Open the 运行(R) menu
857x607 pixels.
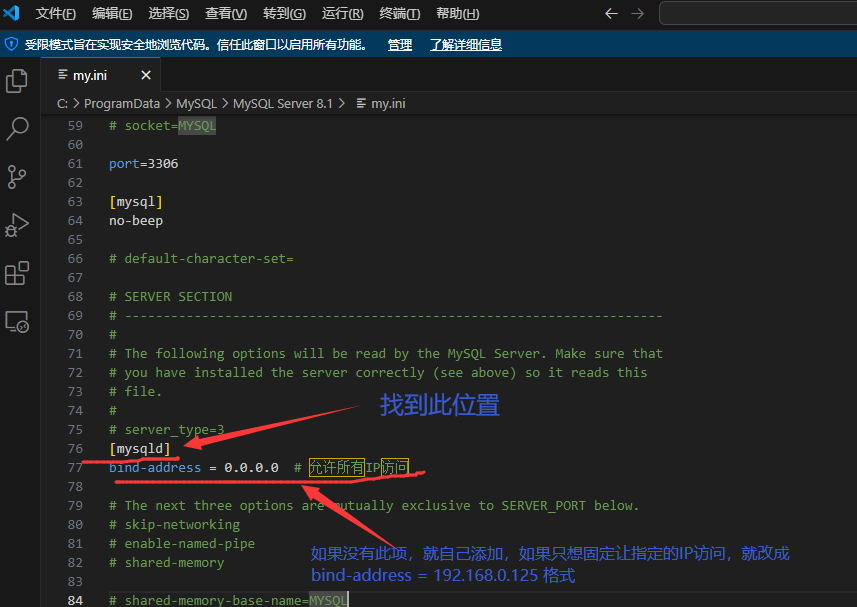click(342, 14)
